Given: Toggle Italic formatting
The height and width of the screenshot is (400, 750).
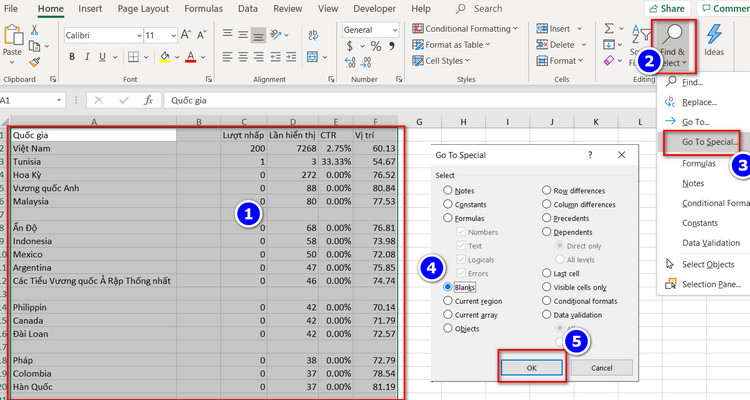Looking at the screenshot, I should (x=87, y=57).
